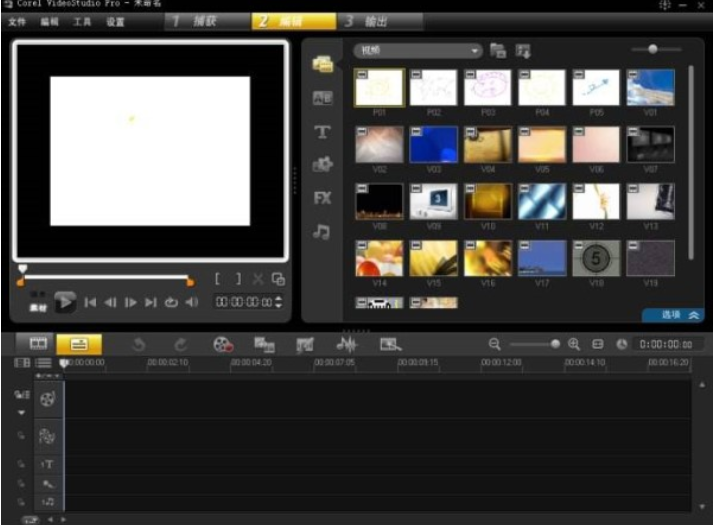Adjust the thumbnail size slider
The width and height of the screenshot is (716, 525).
pyautogui.click(x=653, y=48)
